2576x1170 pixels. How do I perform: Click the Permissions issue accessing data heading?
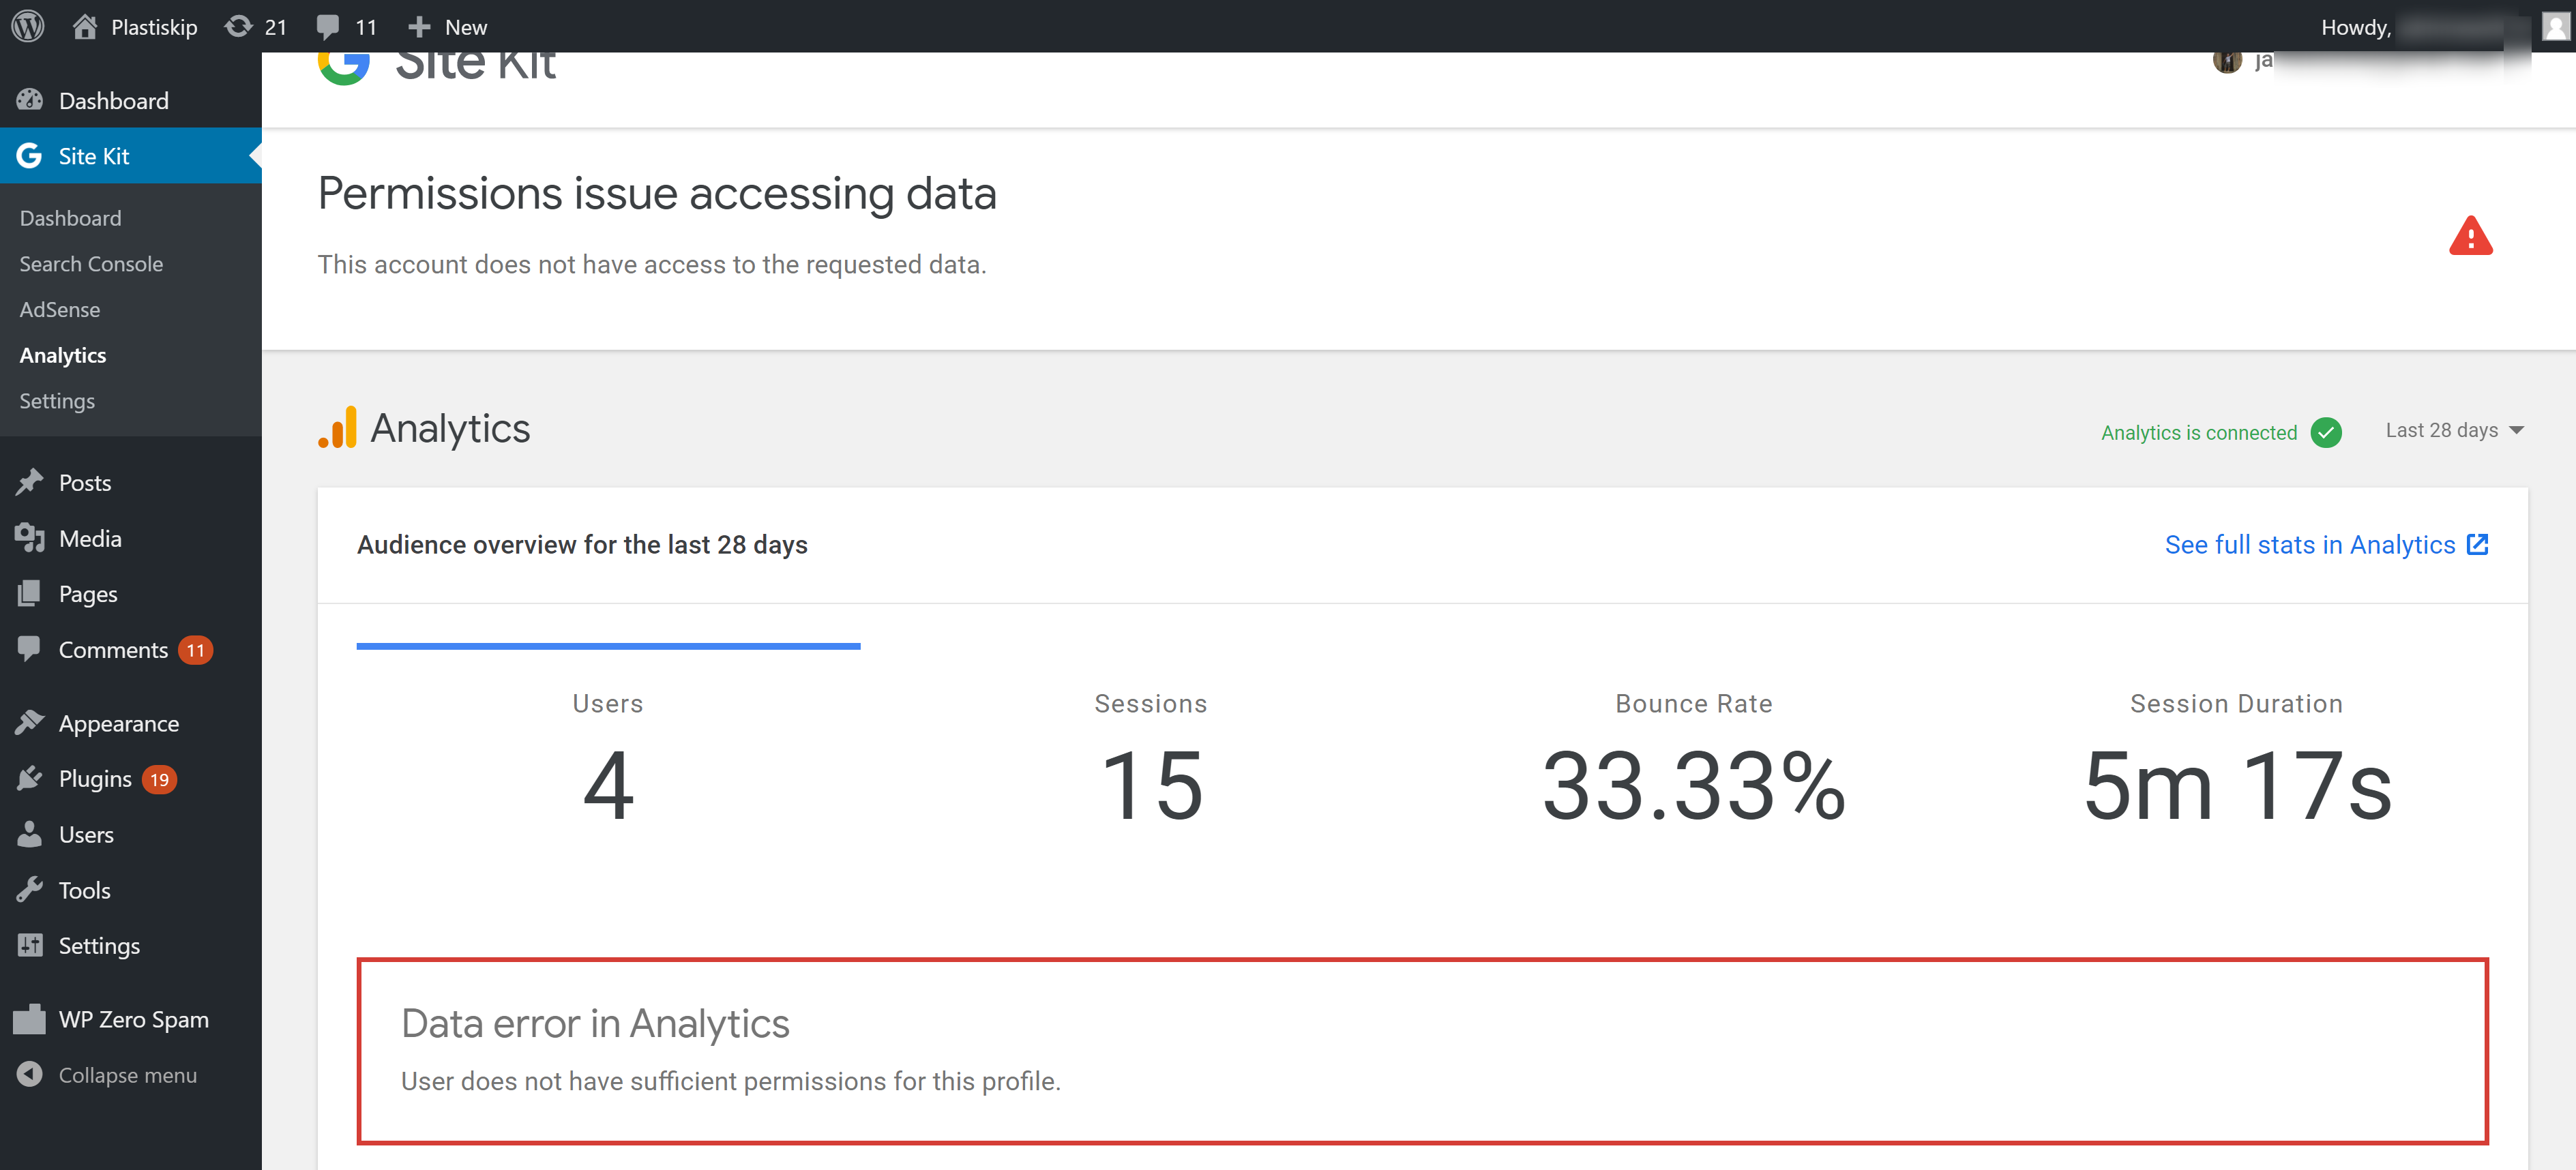tap(657, 193)
